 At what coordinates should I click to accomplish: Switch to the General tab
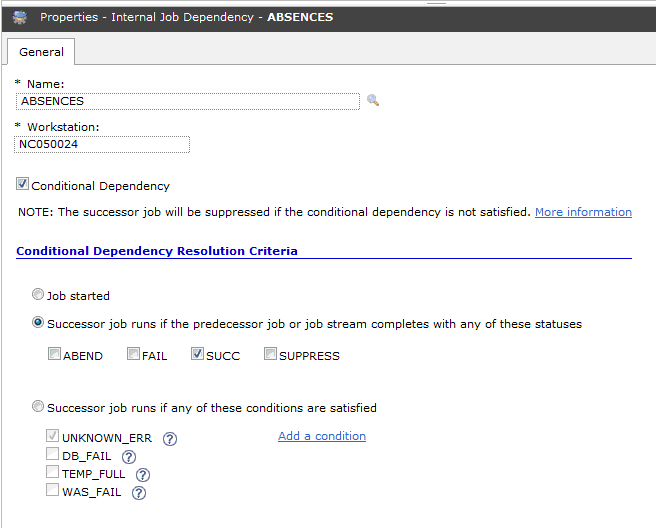[41, 52]
